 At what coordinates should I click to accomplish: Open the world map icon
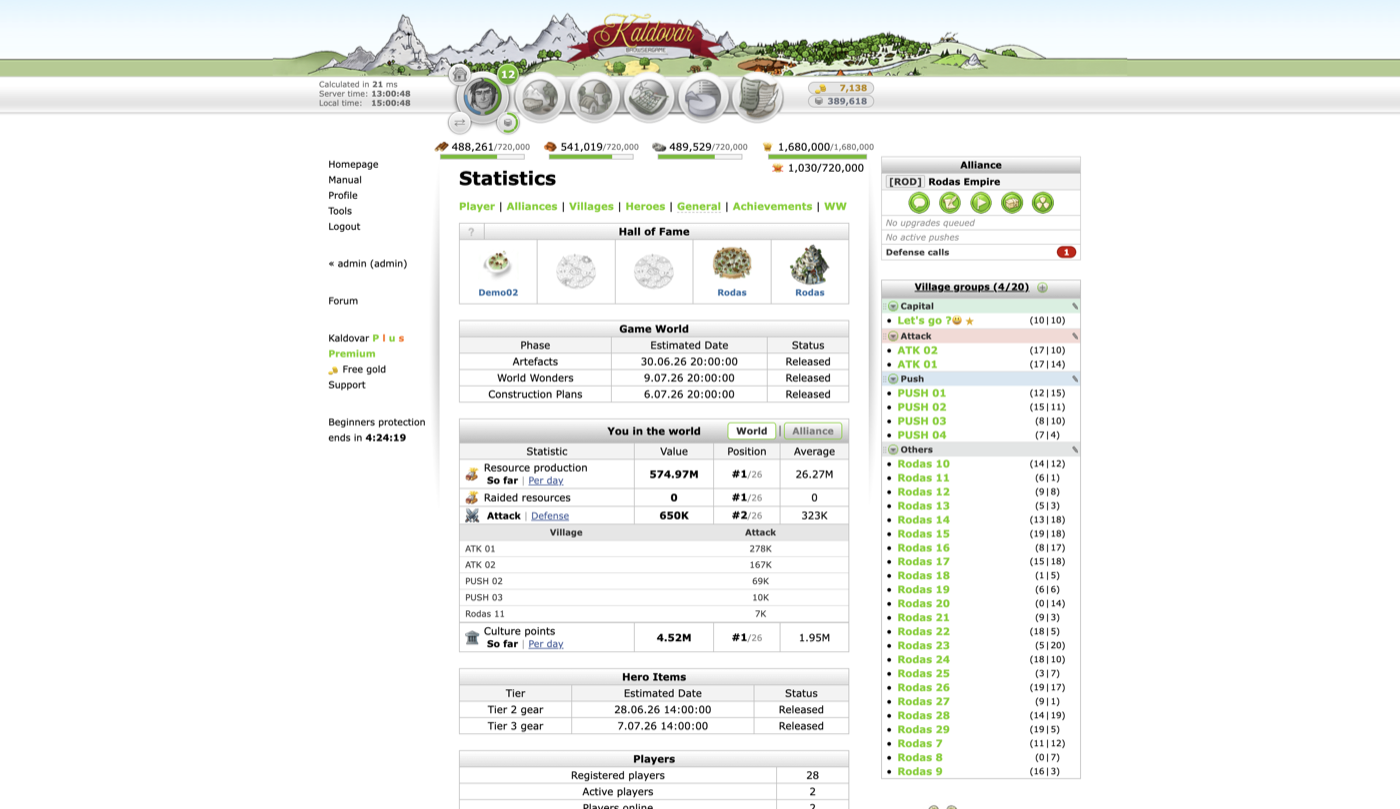649,97
